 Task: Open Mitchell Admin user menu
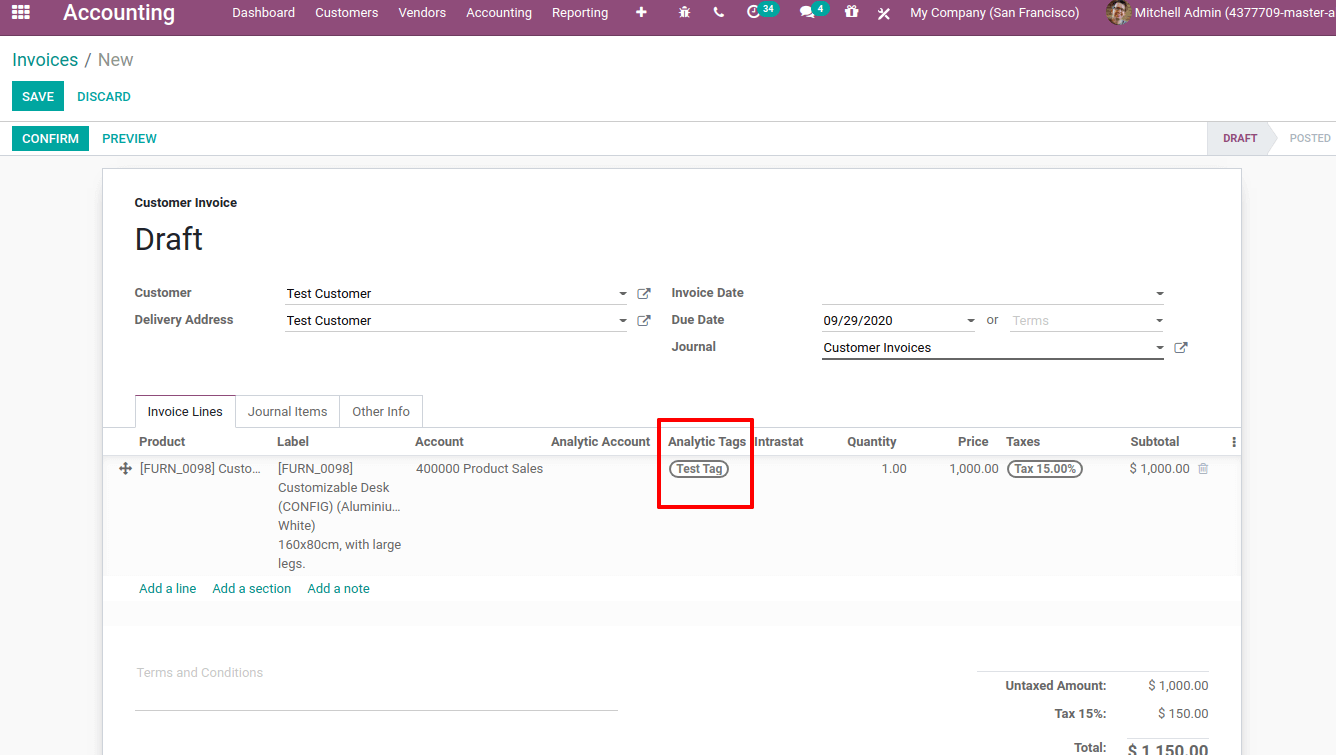pyautogui.click(x=1221, y=13)
